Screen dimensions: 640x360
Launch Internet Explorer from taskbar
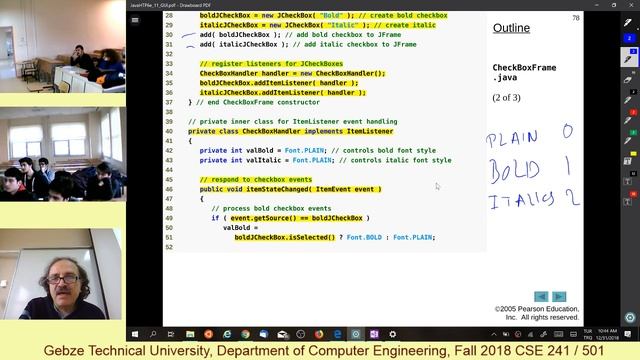[227, 334]
